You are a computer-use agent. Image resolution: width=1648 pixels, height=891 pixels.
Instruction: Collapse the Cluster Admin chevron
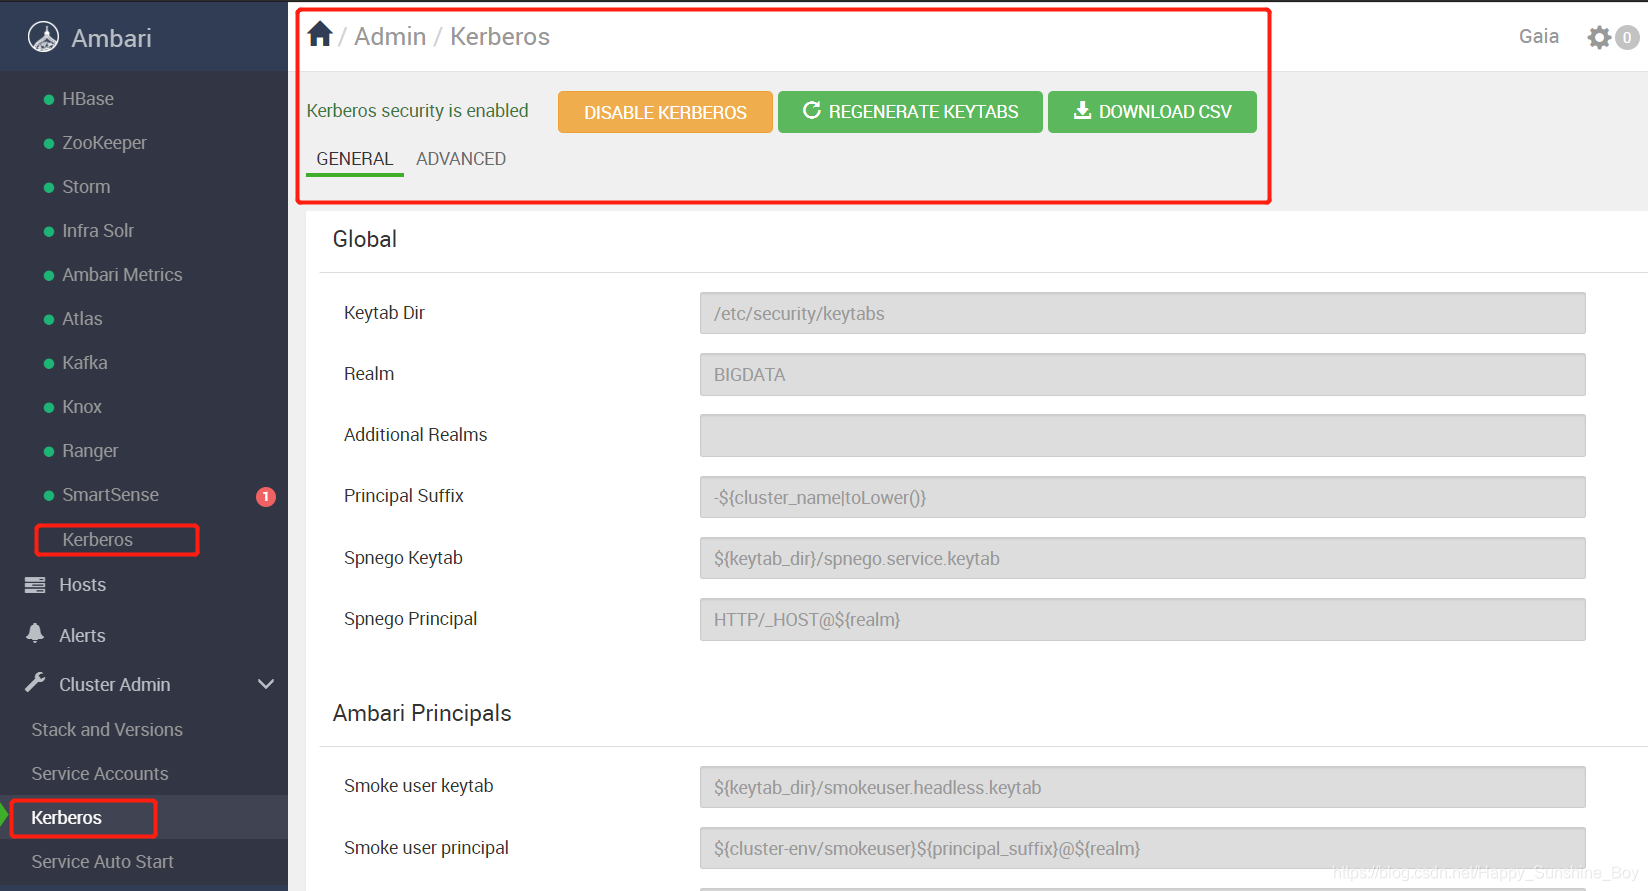coord(266,685)
